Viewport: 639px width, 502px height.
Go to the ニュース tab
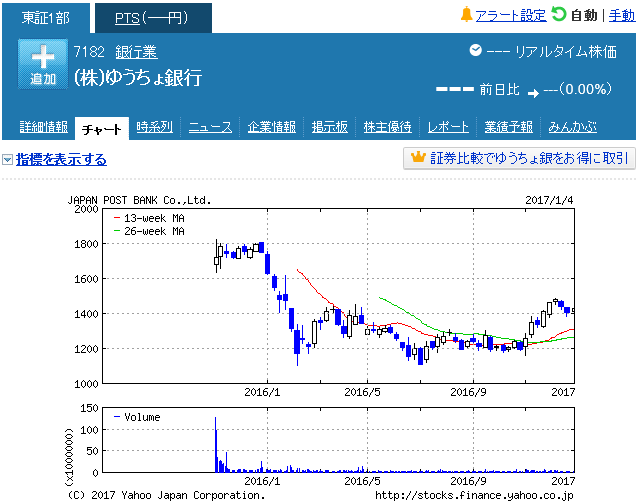[210, 127]
